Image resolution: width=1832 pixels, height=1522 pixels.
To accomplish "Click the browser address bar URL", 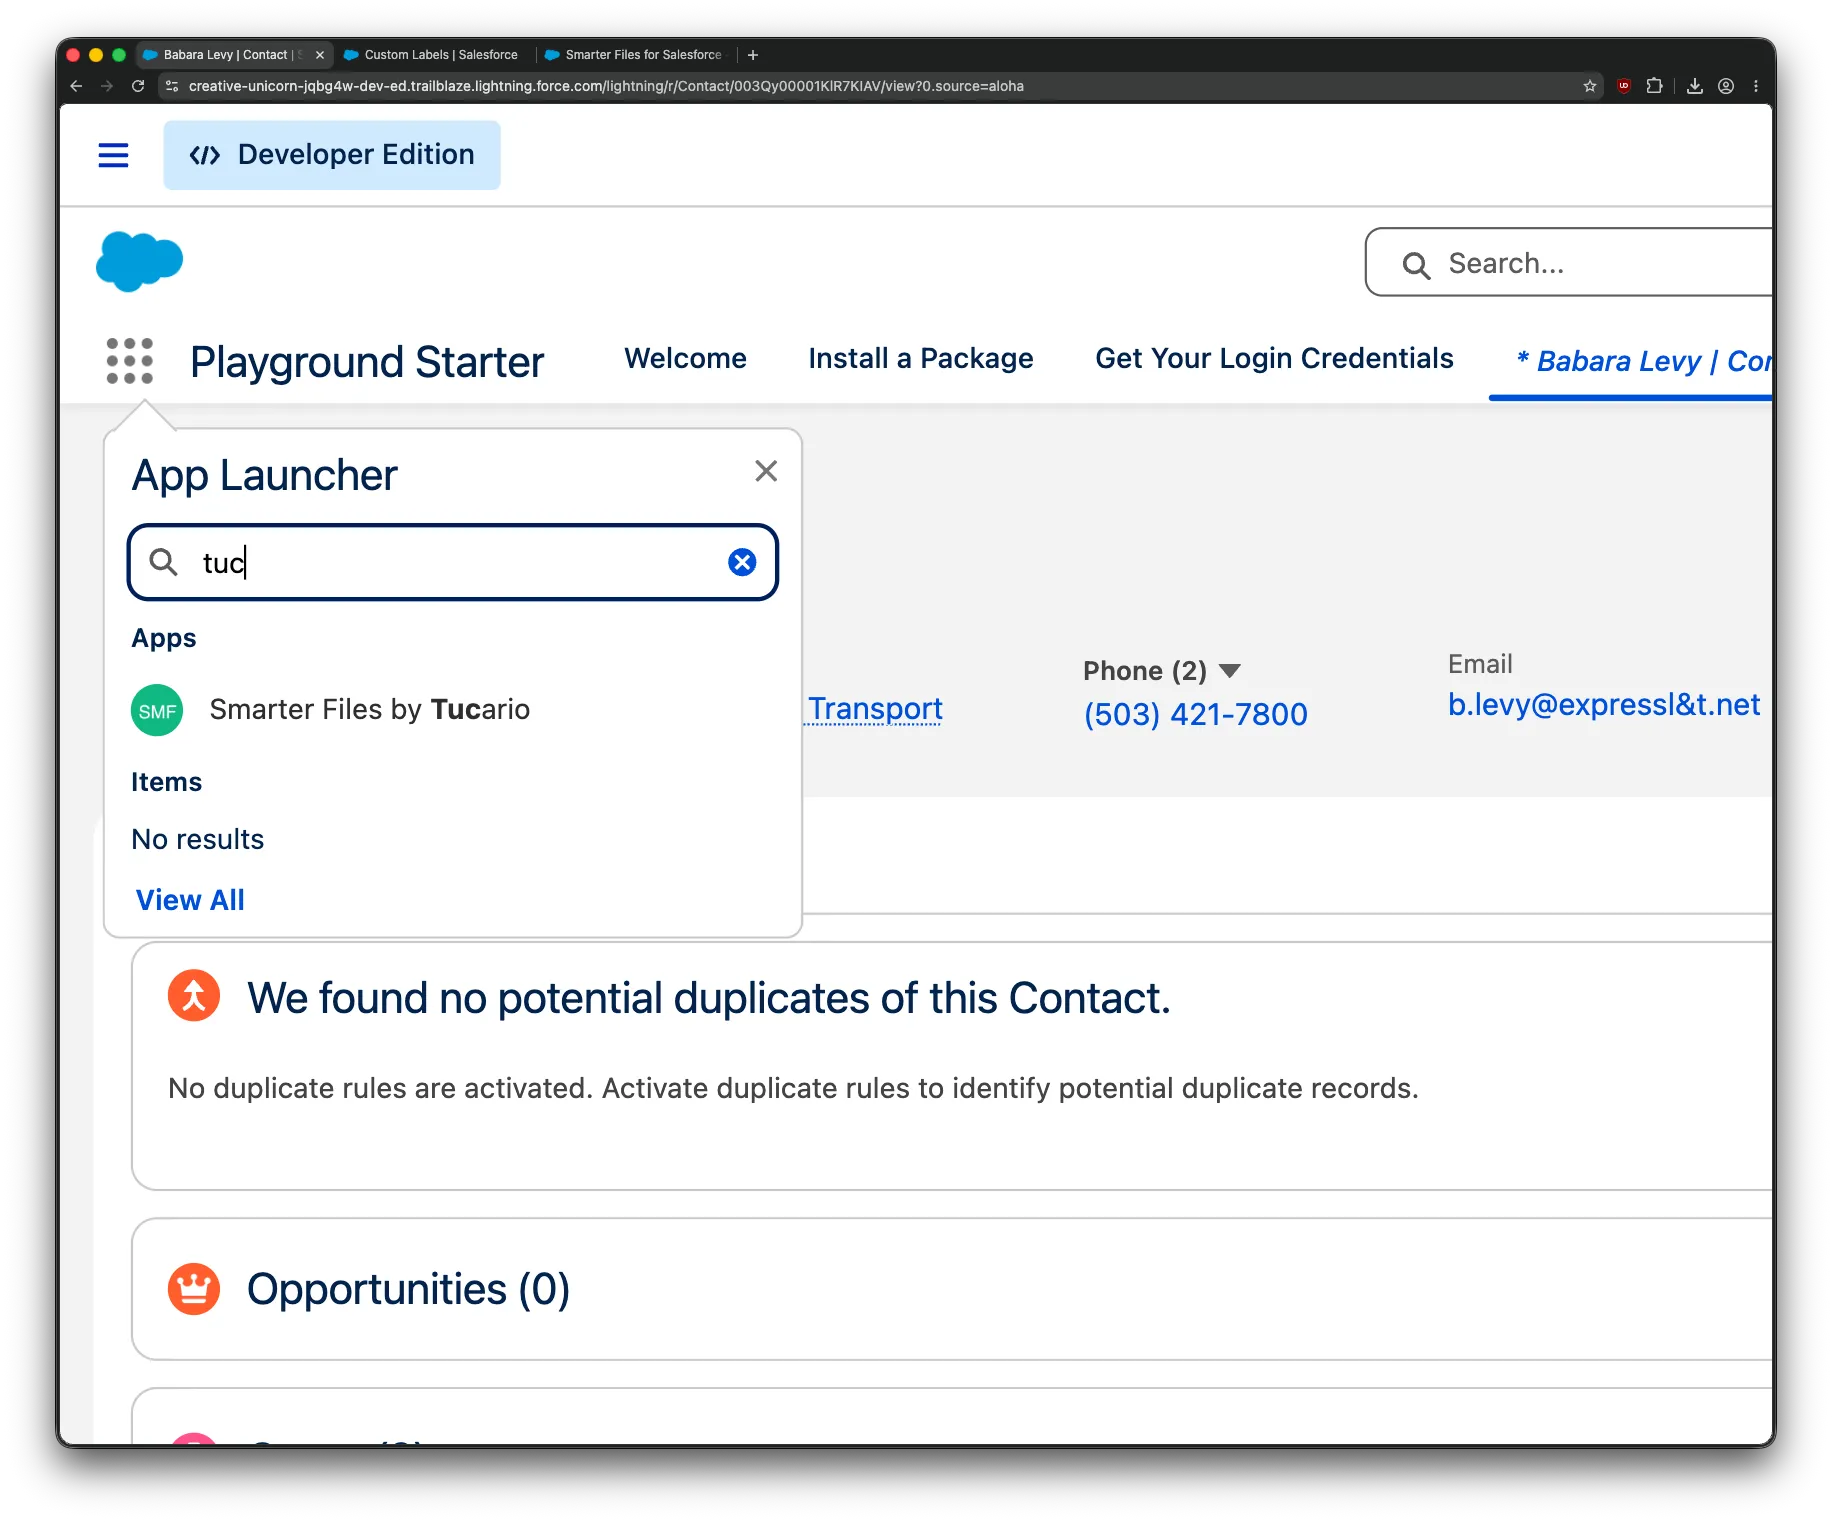I will tap(606, 86).
